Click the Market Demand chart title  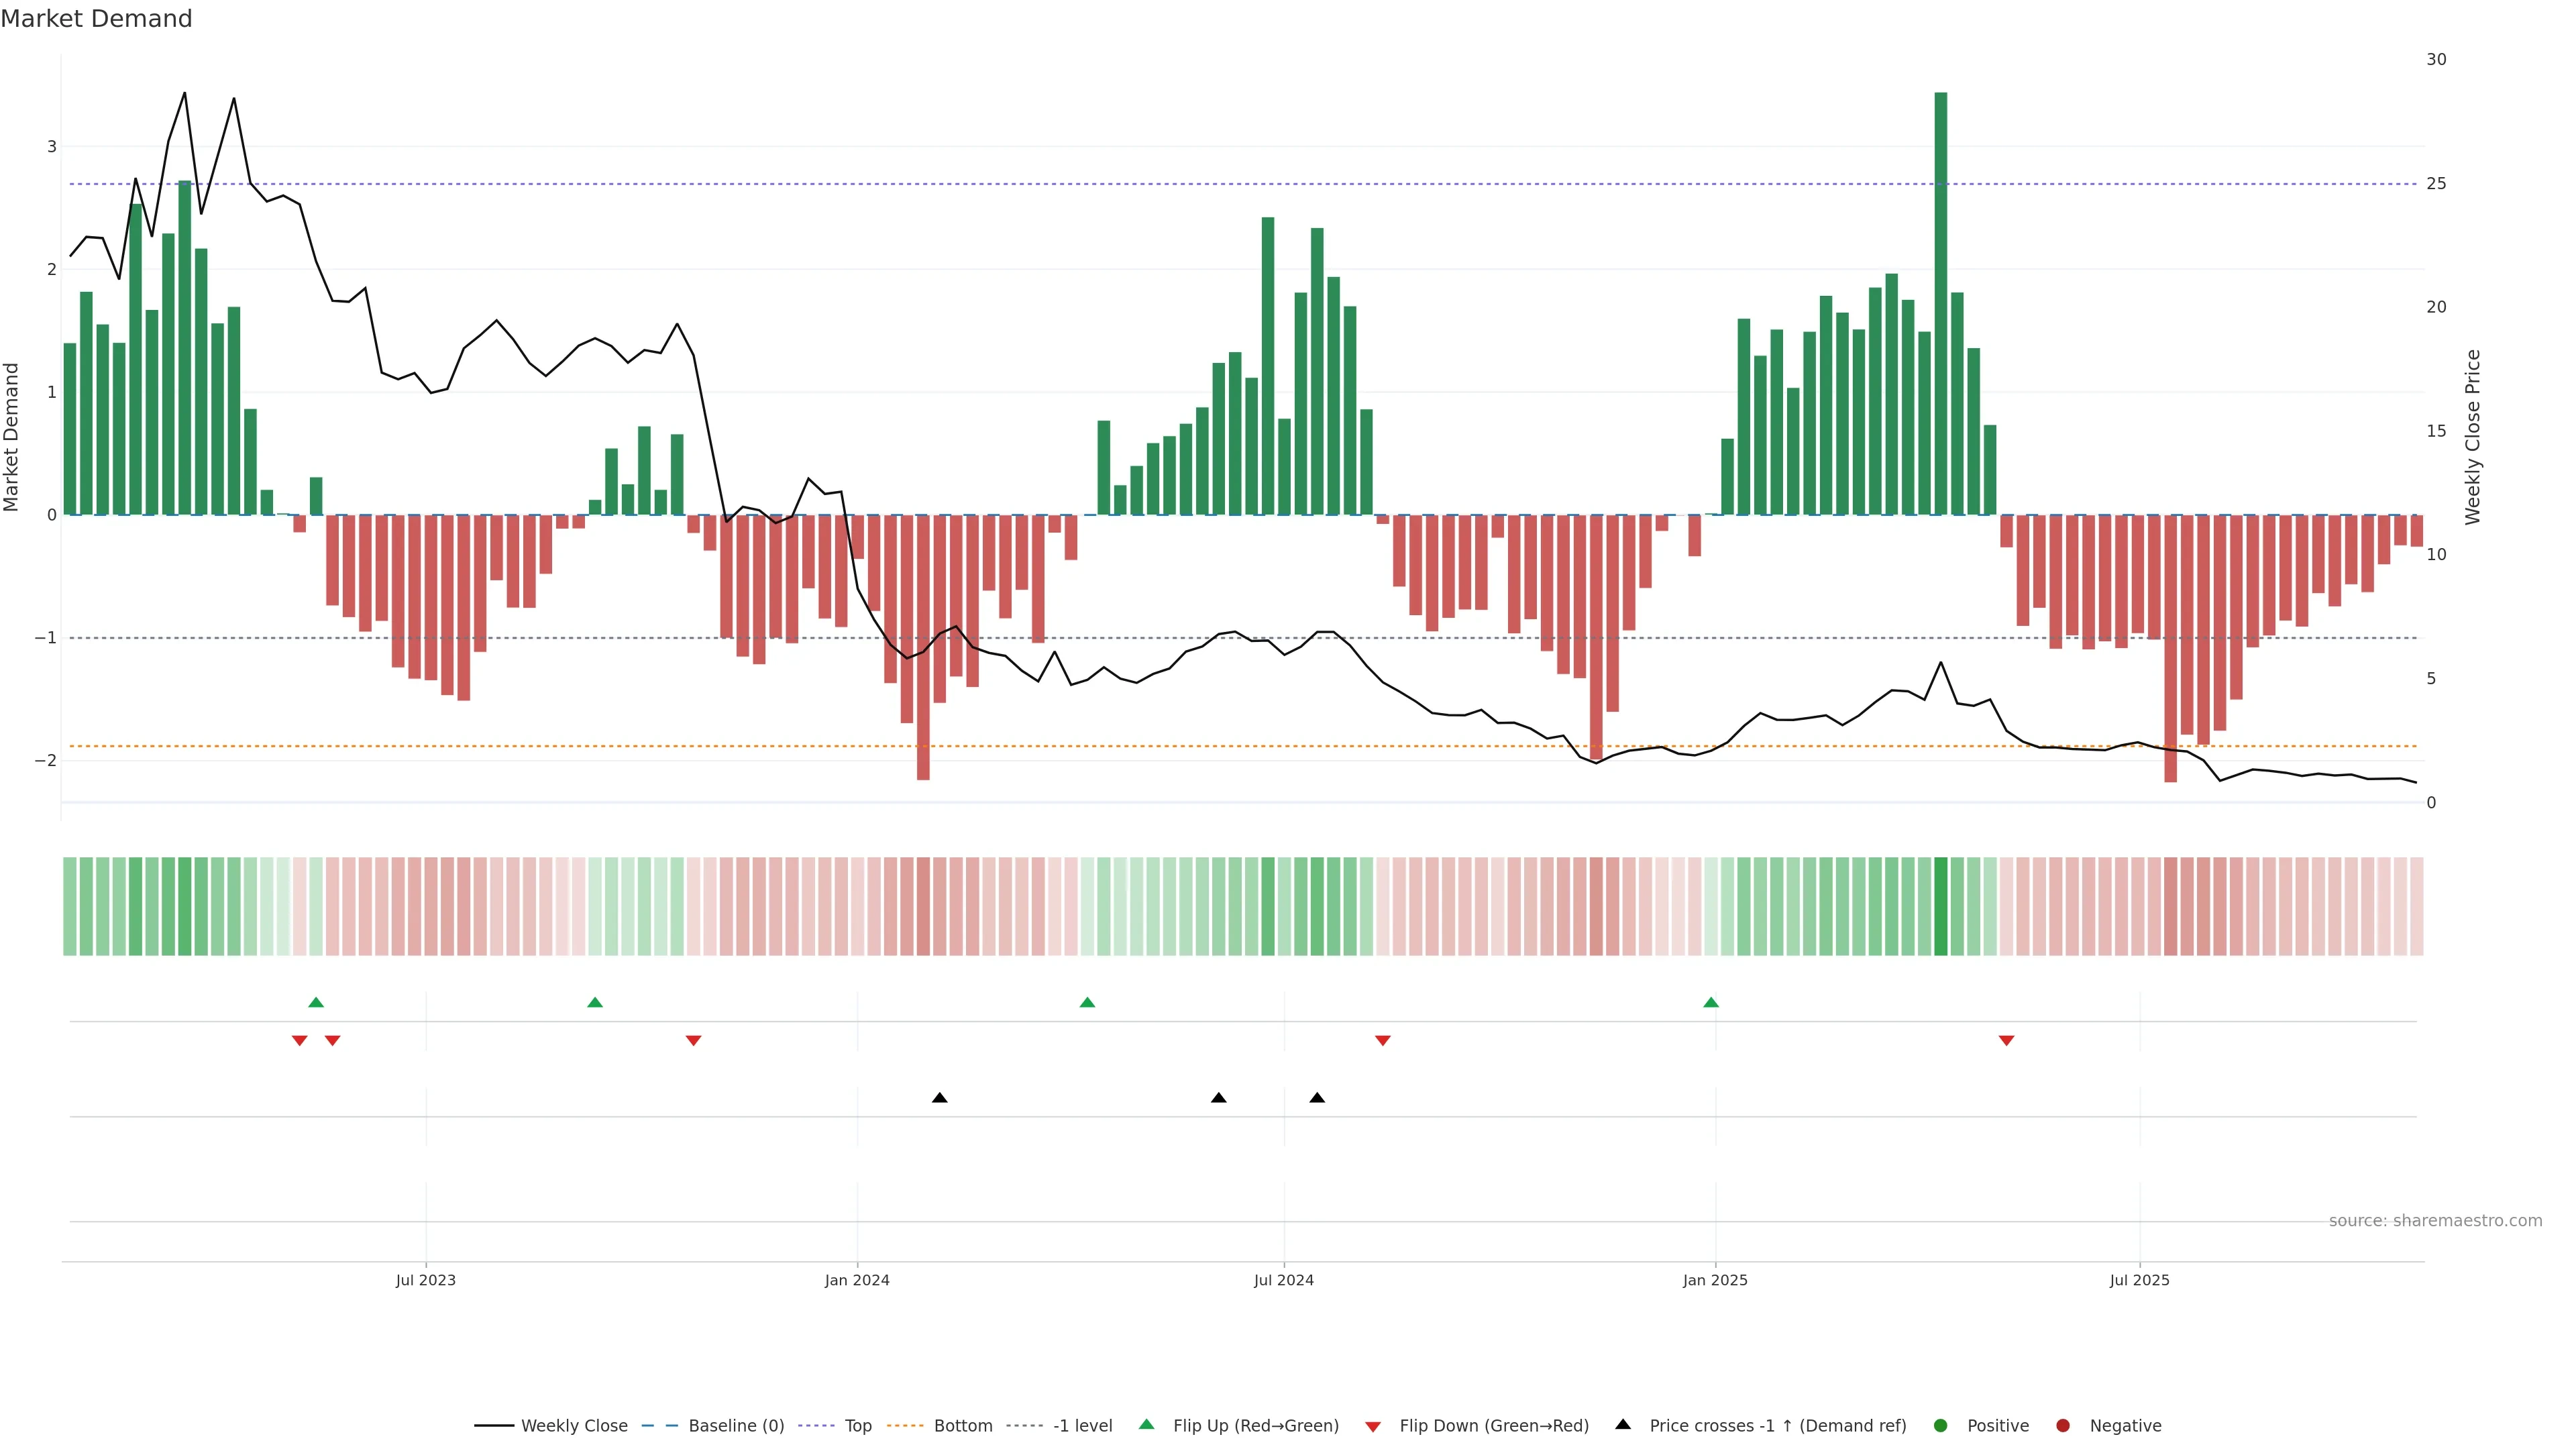pyautogui.click(x=96, y=19)
